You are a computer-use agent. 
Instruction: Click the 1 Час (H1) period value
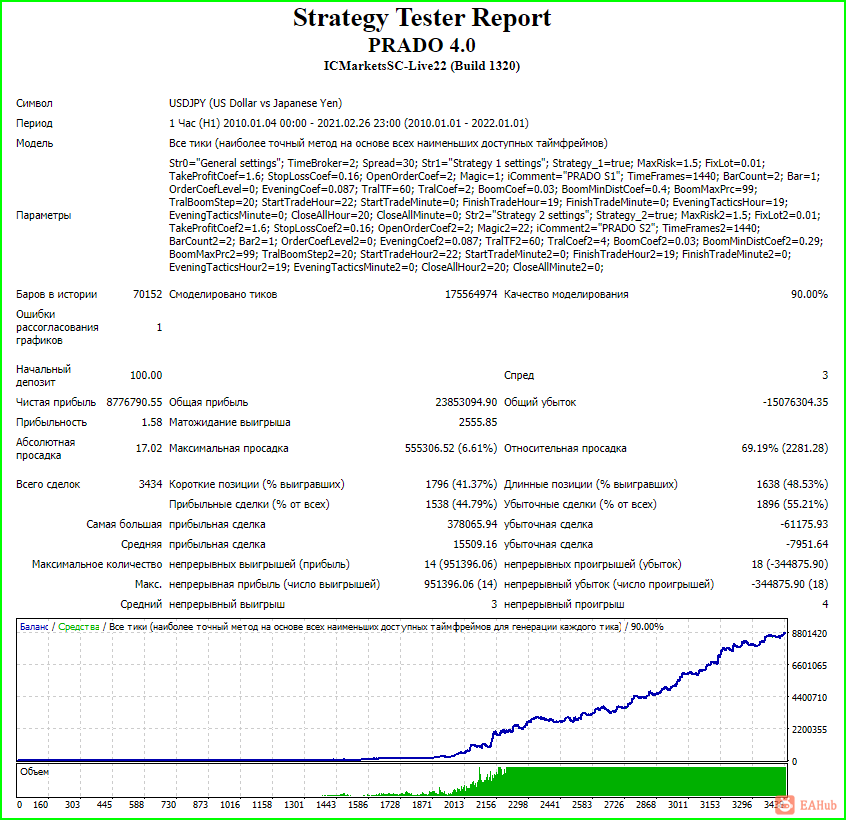click(349, 123)
